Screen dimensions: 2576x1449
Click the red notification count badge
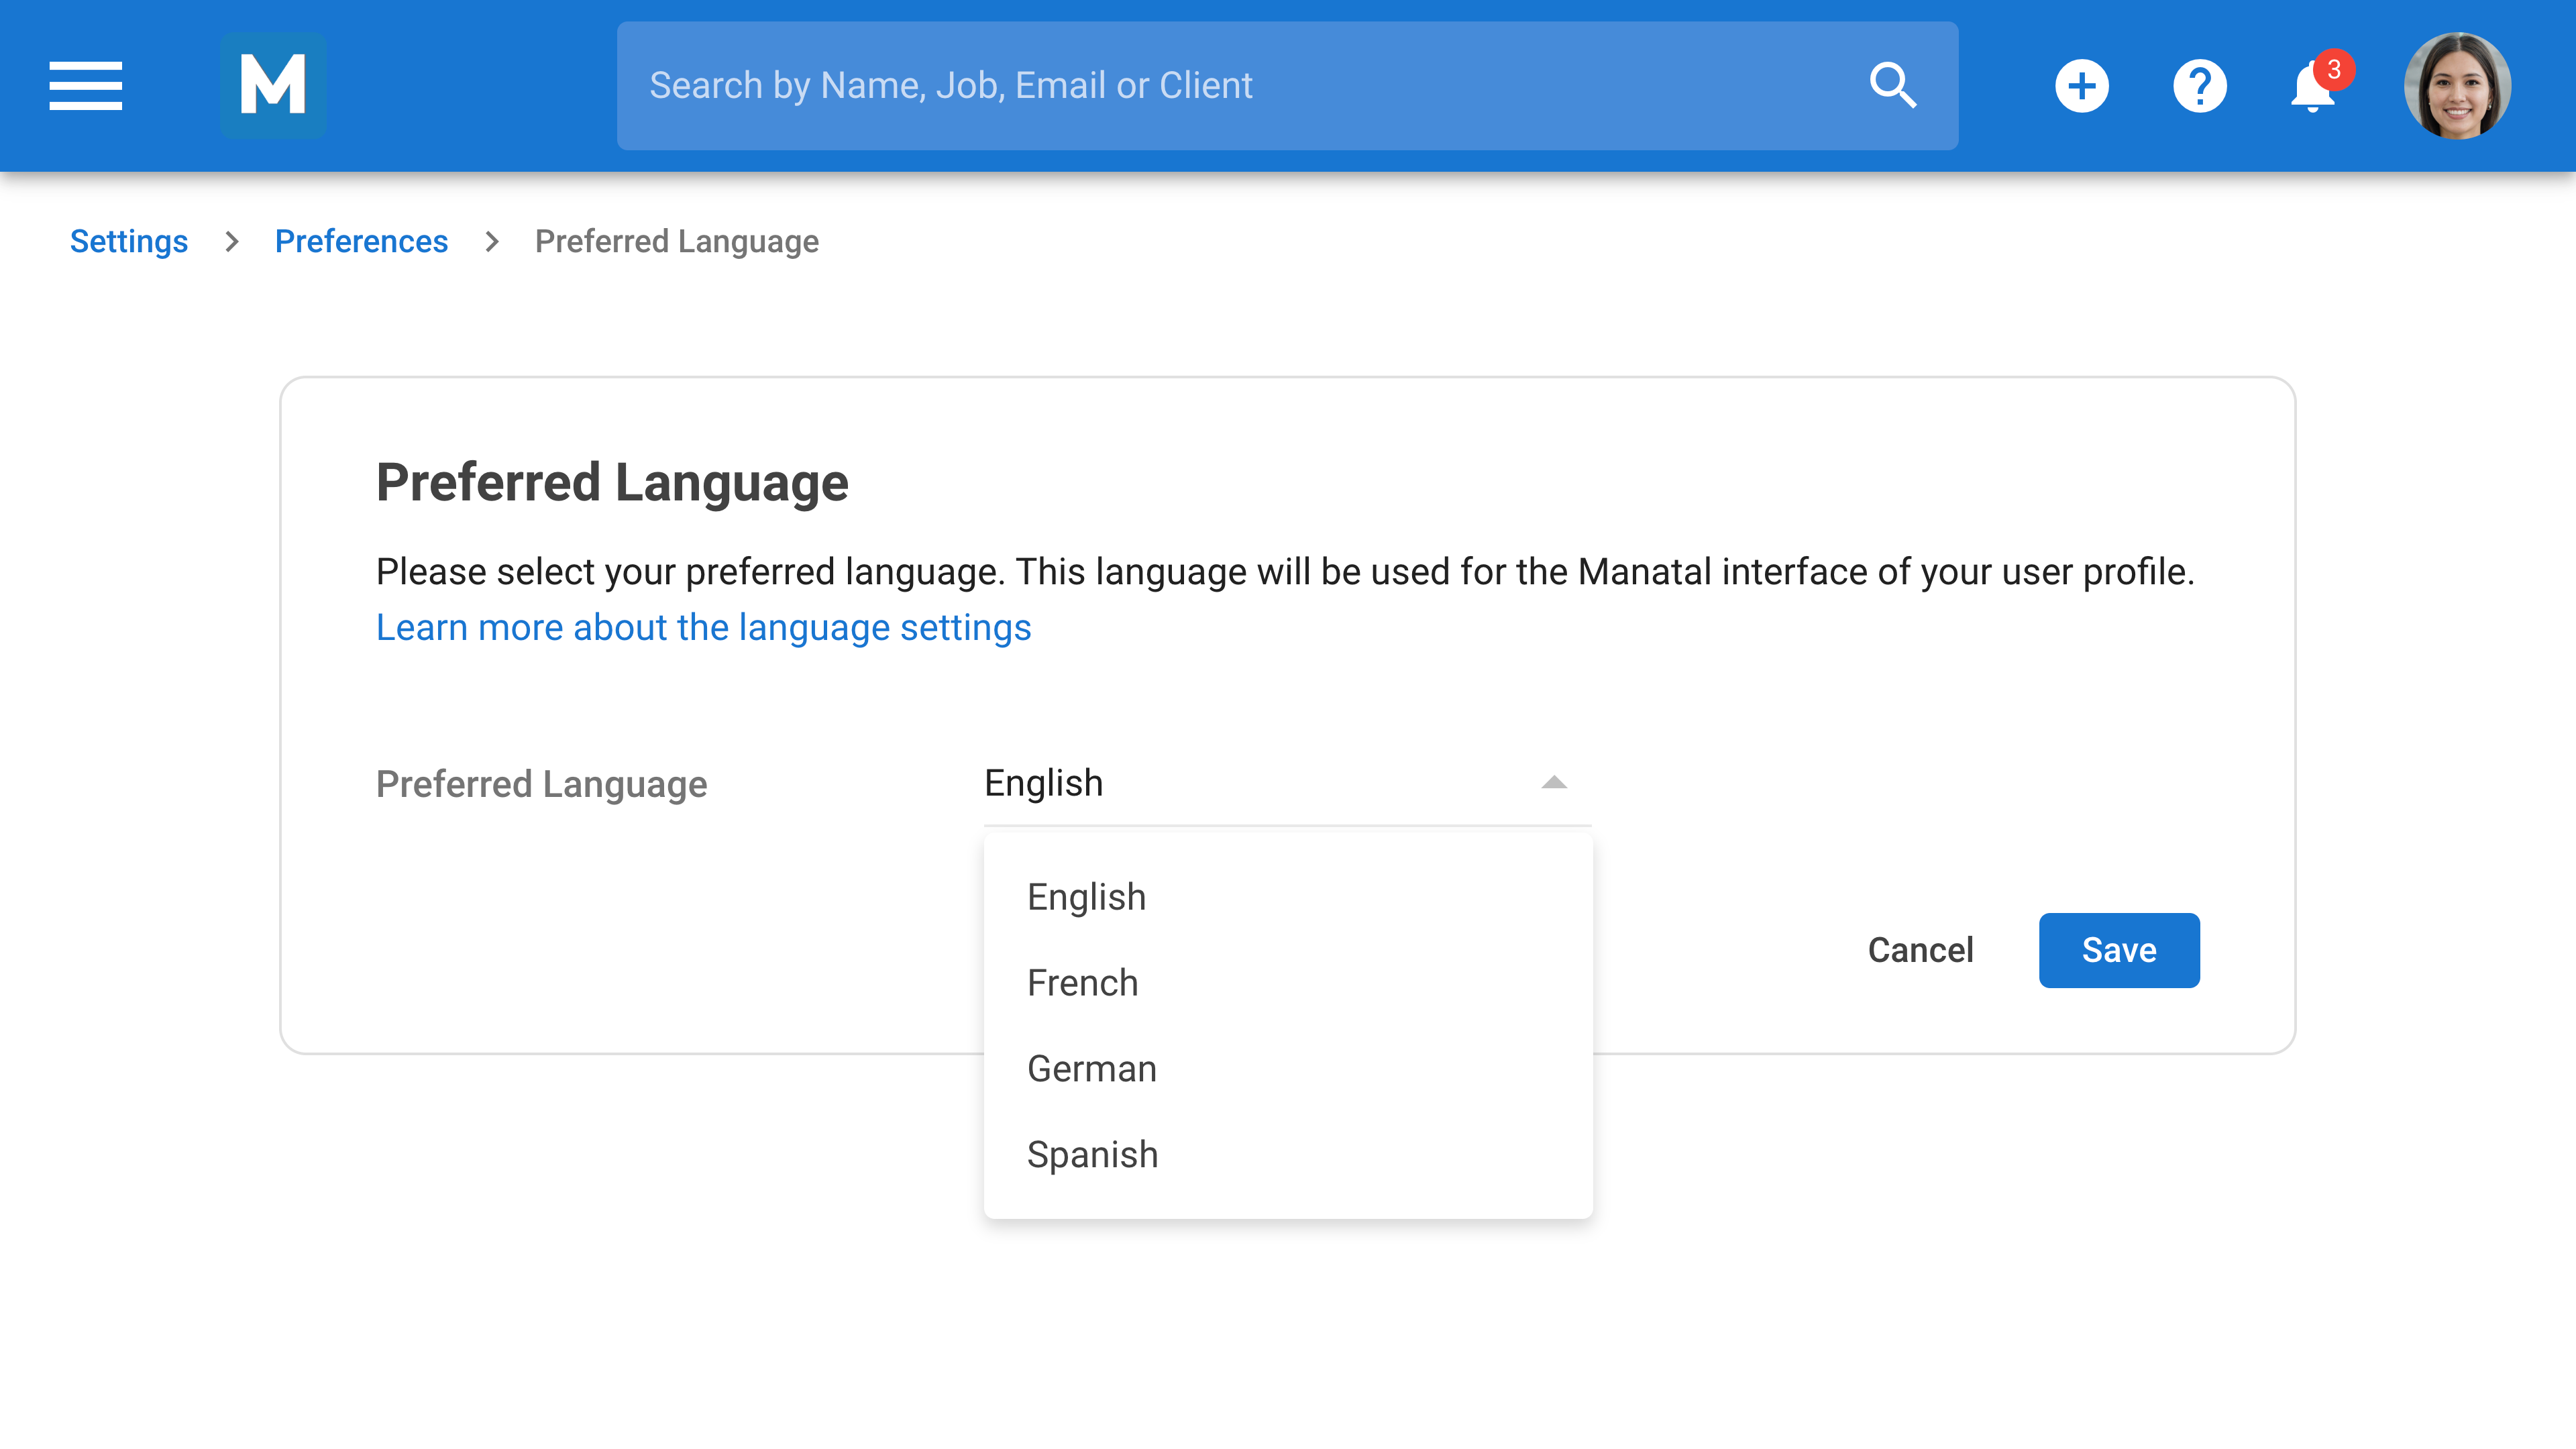click(2334, 69)
